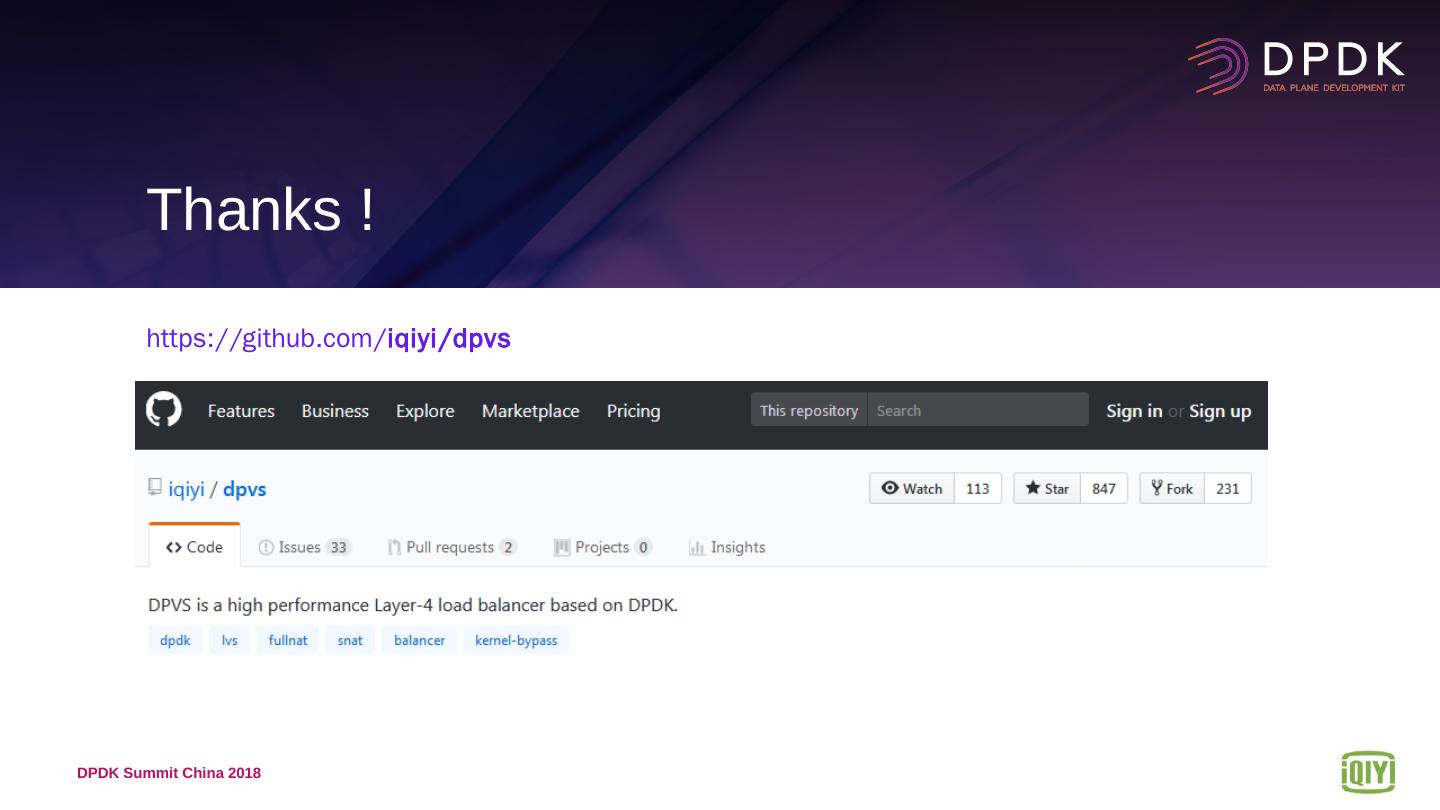
Task: Star the dpvs repository
Action: (1047, 488)
